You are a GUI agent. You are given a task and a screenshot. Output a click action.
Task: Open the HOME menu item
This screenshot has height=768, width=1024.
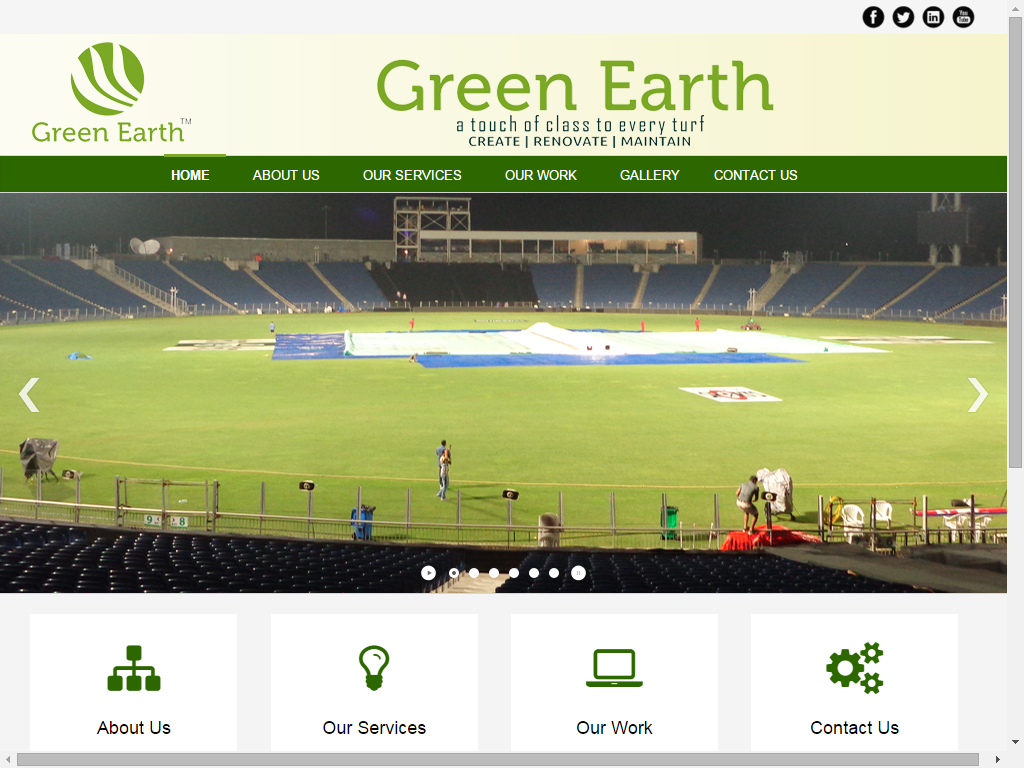pos(190,175)
